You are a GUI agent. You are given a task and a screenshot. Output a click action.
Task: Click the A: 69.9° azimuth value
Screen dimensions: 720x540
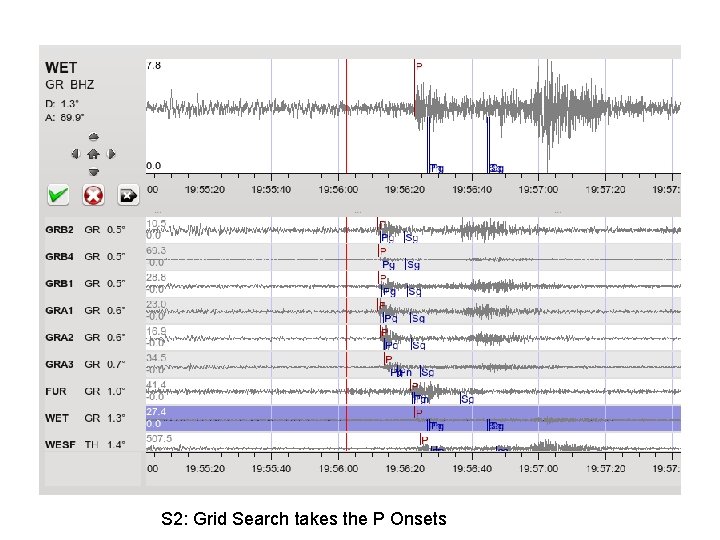(64, 118)
